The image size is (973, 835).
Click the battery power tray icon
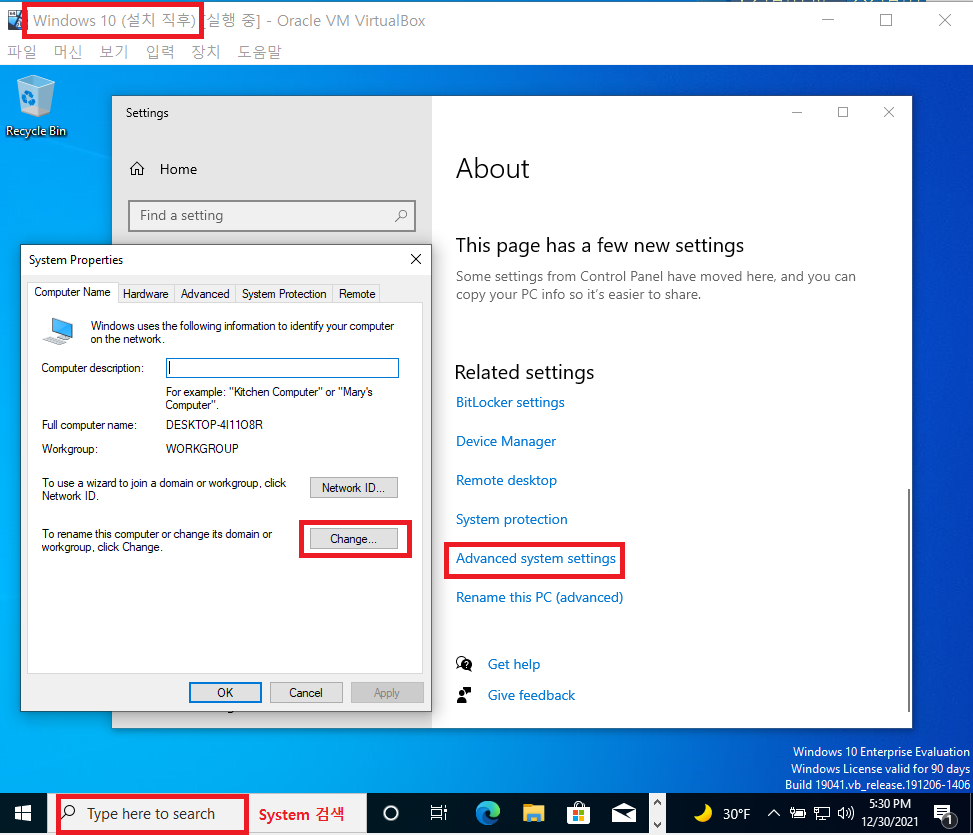coord(798,813)
